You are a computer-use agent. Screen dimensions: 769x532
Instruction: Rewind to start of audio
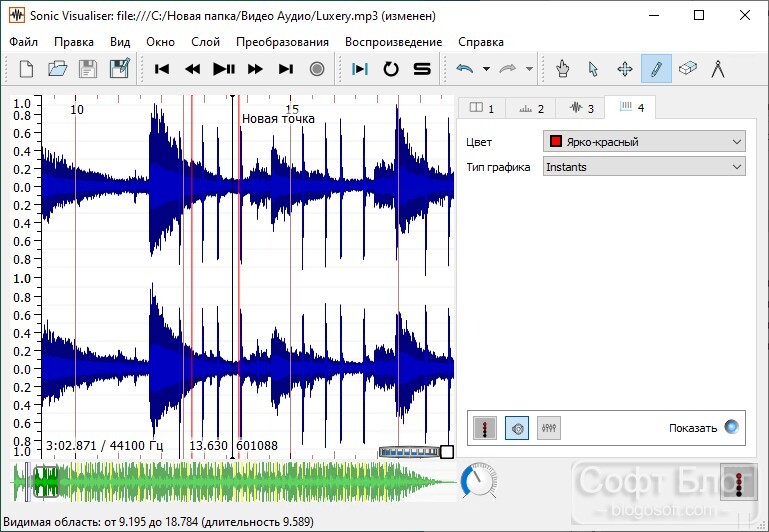(x=162, y=69)
